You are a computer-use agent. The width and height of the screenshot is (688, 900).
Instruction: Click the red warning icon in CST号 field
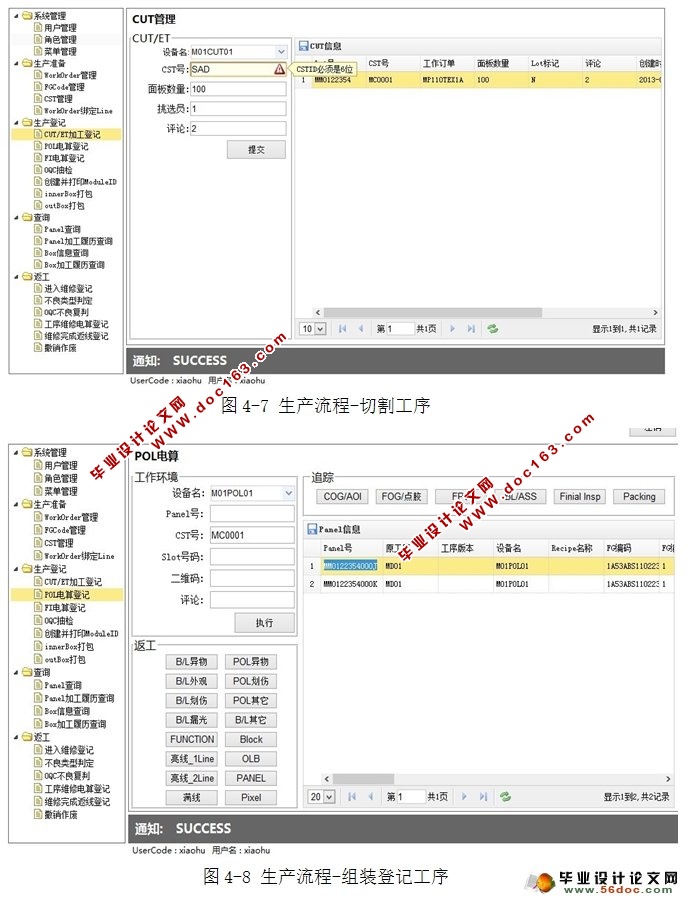(279, 69)
